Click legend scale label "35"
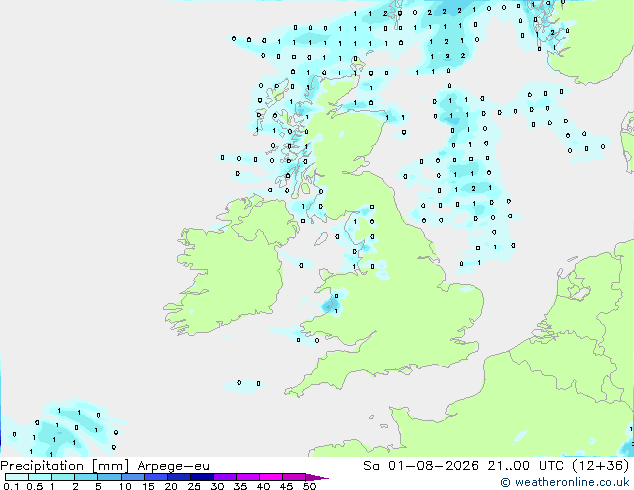 pyautogui.click(x=240, y=486)
